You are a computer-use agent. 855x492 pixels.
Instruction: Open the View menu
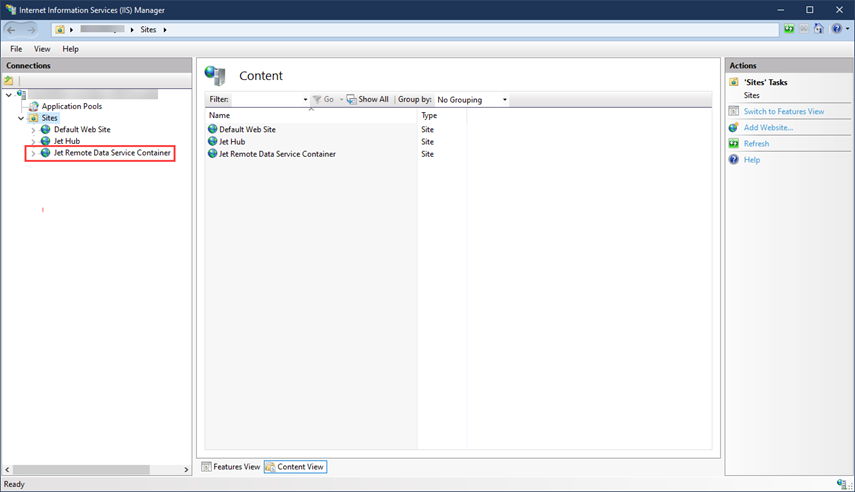tap(42, 49)
